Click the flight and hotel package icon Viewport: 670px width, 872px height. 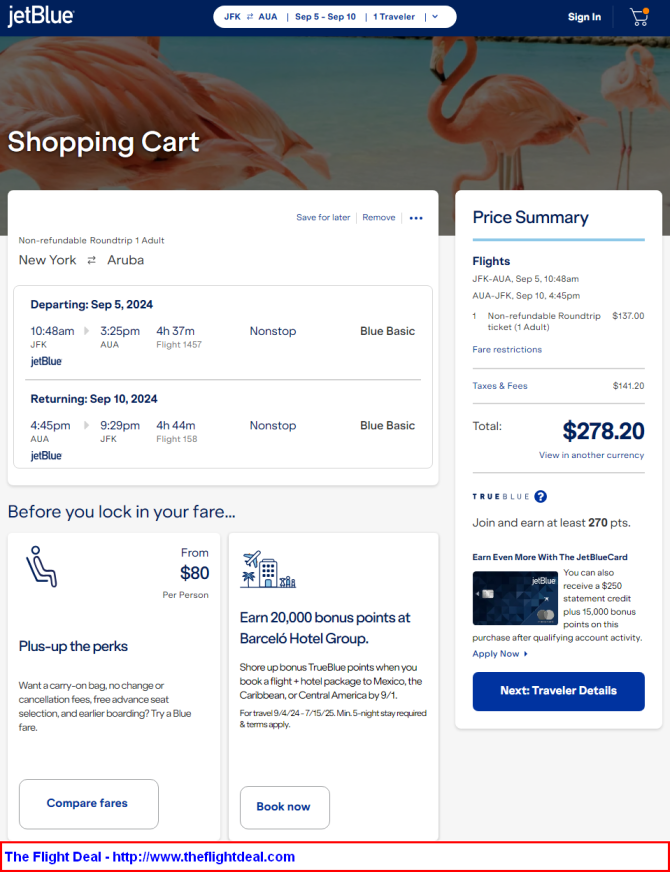[x=268, y=570]
